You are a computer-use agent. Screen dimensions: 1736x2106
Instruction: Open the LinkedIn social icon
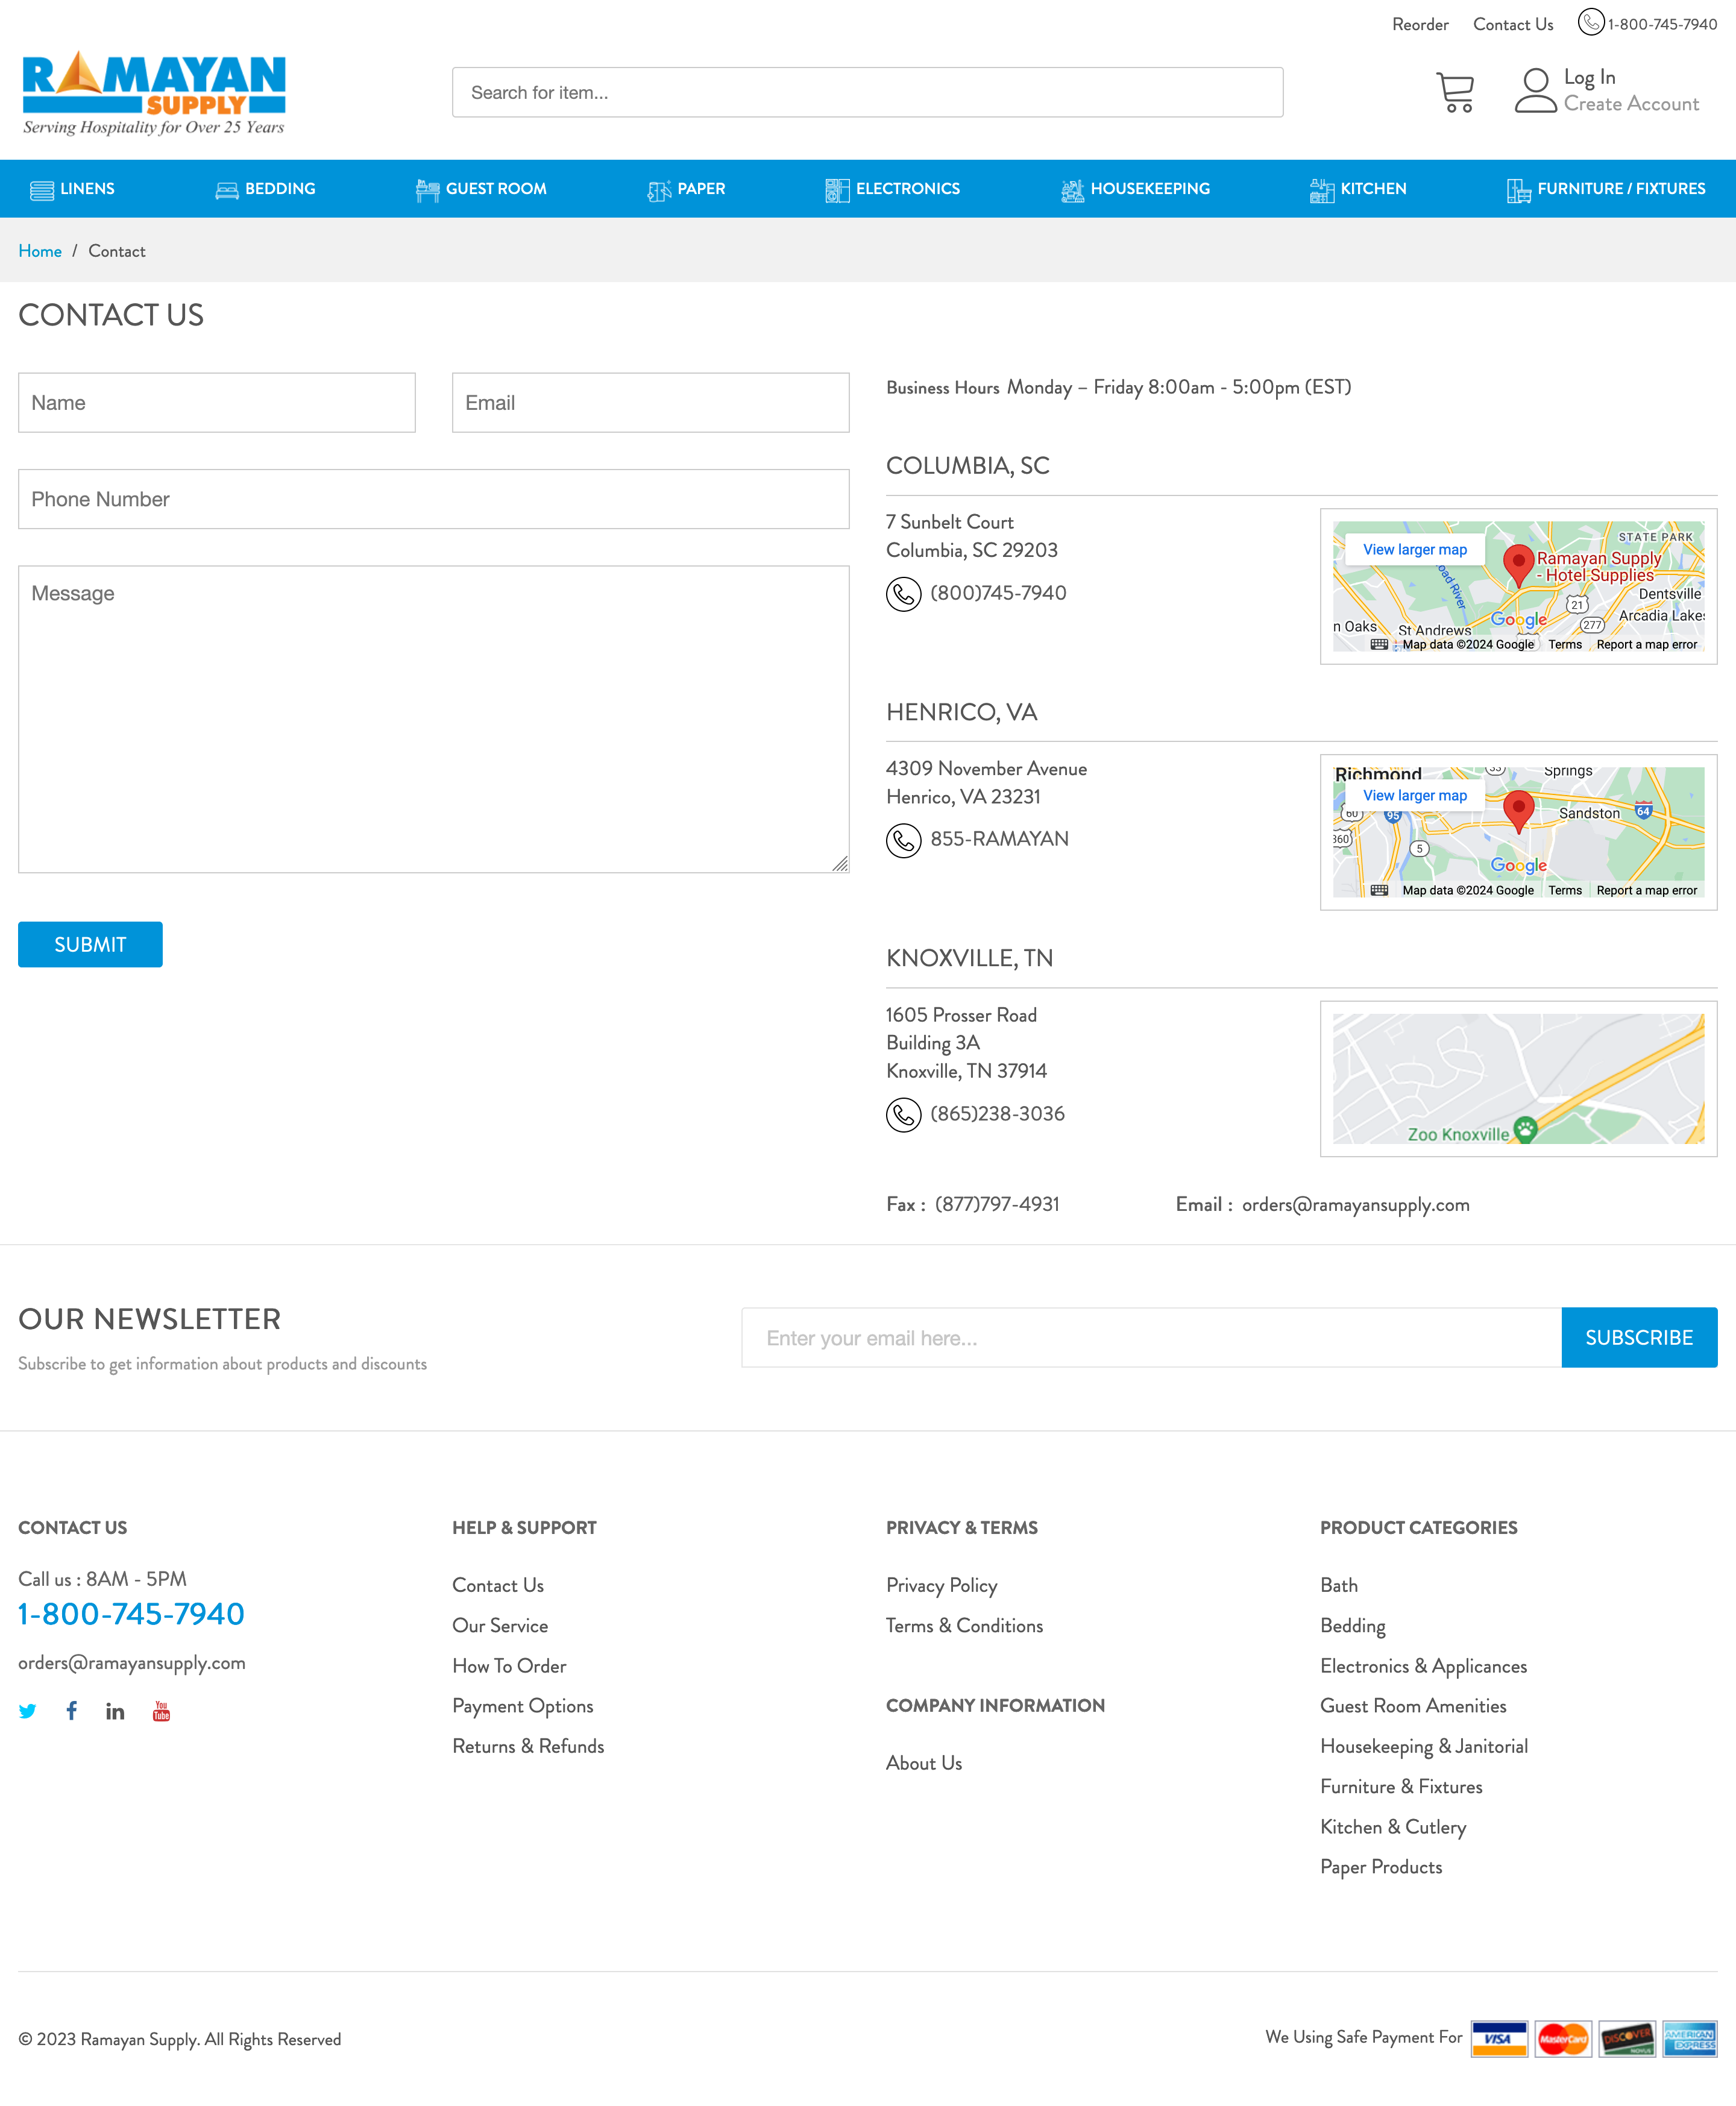[x=115, y=1711]
